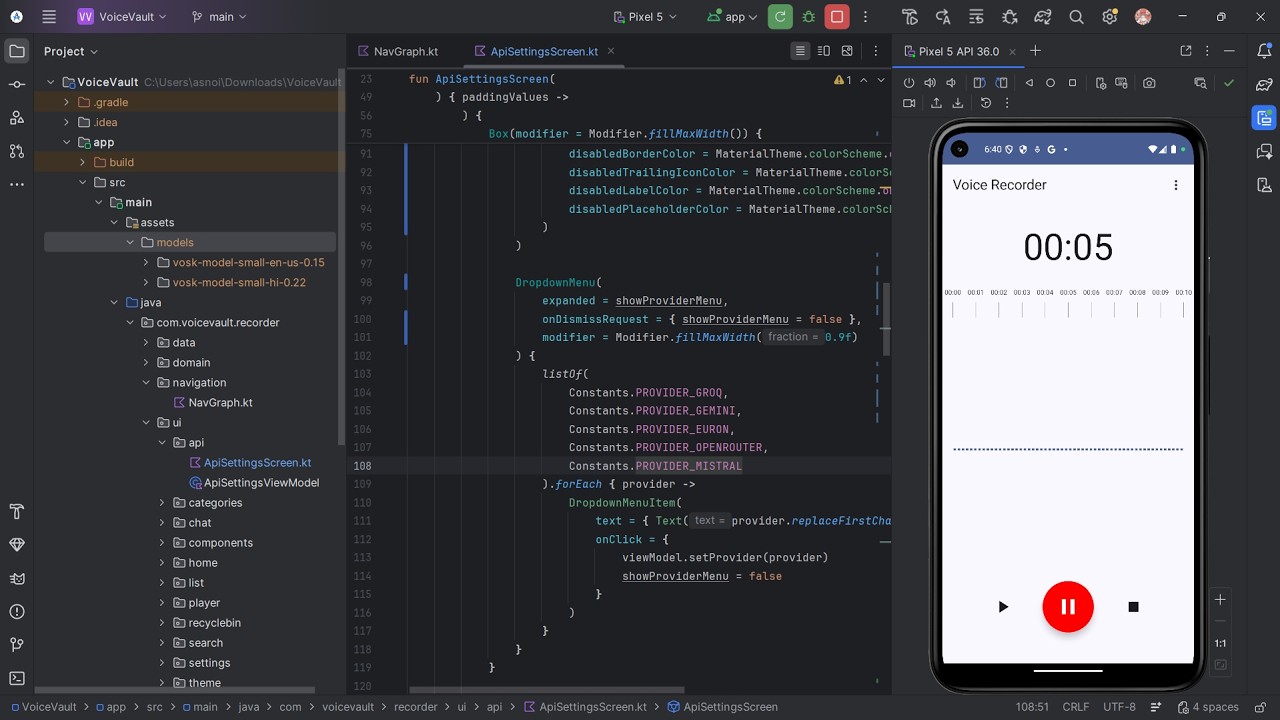Viewport: 1280px width, 720px height.
Task: Open Search Everywhere magnifier icon
Action: (x=1076, y=17)
